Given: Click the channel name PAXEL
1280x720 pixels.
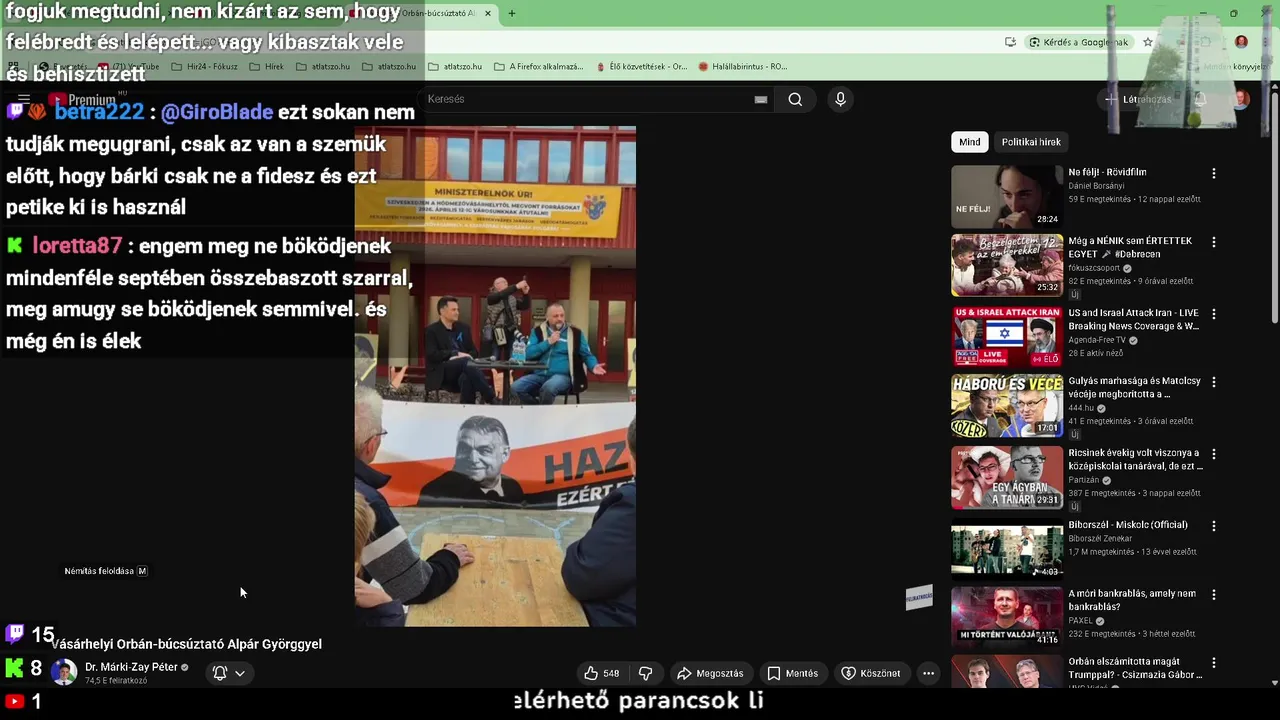Looking at the screenshot, I should coord(1080,620).
